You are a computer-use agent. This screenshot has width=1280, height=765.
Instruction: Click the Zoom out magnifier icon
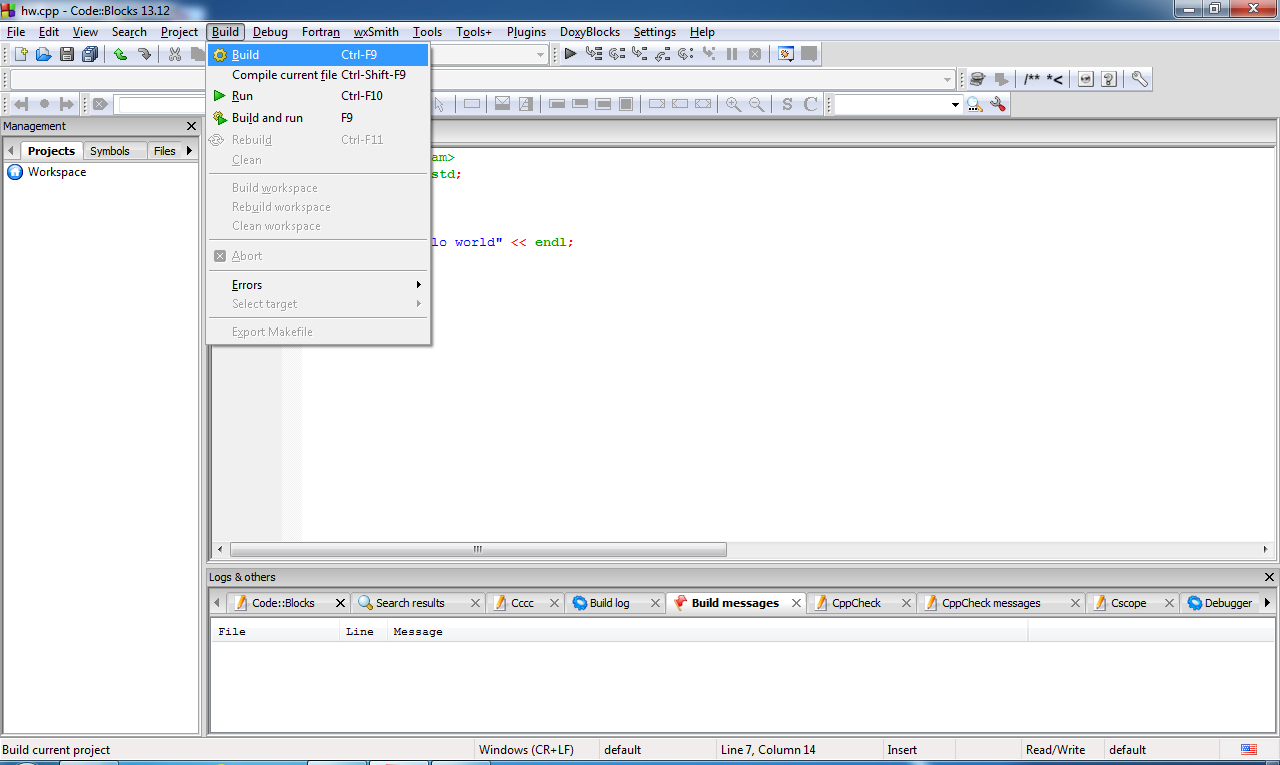(x=757, y=104)
